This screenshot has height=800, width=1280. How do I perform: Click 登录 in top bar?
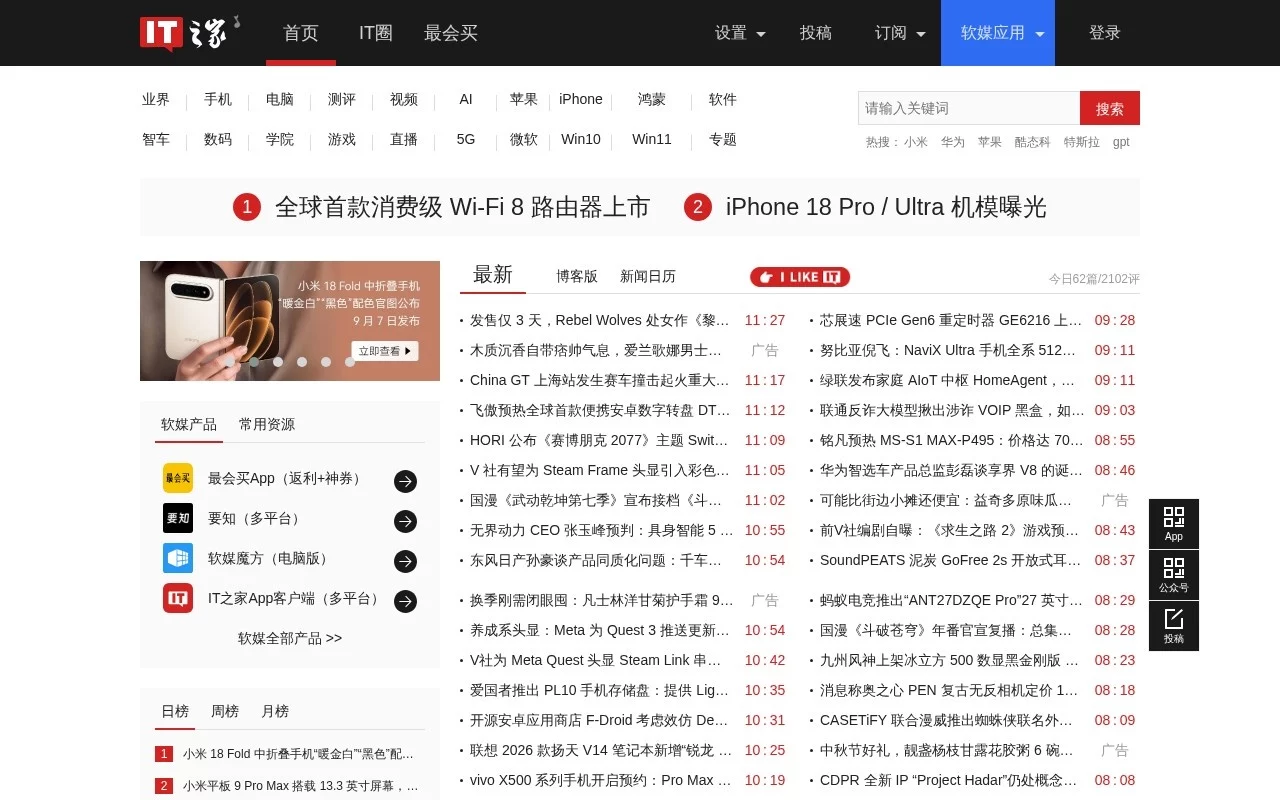click(1105, 33)
